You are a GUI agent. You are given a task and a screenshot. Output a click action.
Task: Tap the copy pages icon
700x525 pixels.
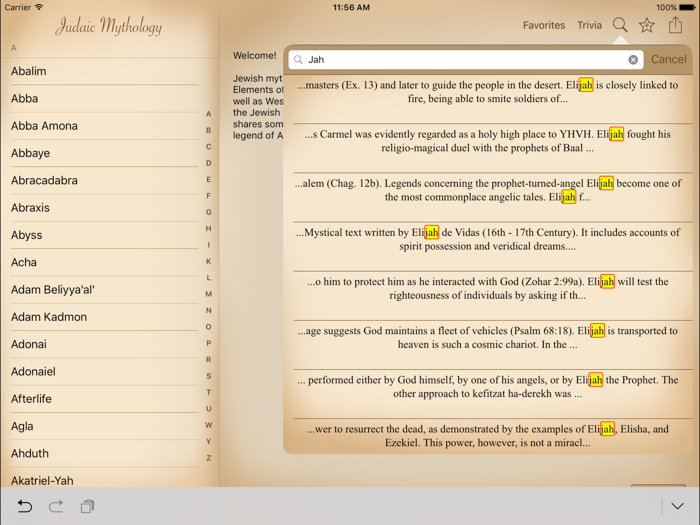pos(87,507)
